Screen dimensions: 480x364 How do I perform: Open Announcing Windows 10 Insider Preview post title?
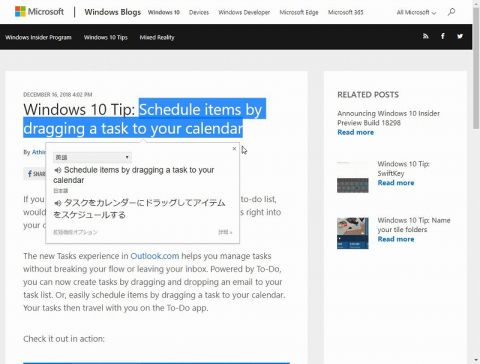(x=388, y=118)
